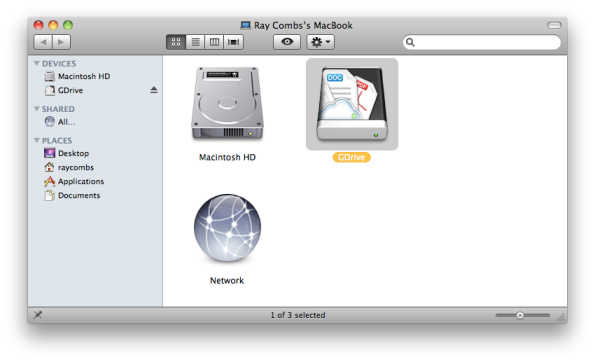
Task: Open the raycombs home folder
Action: (69, 167)
